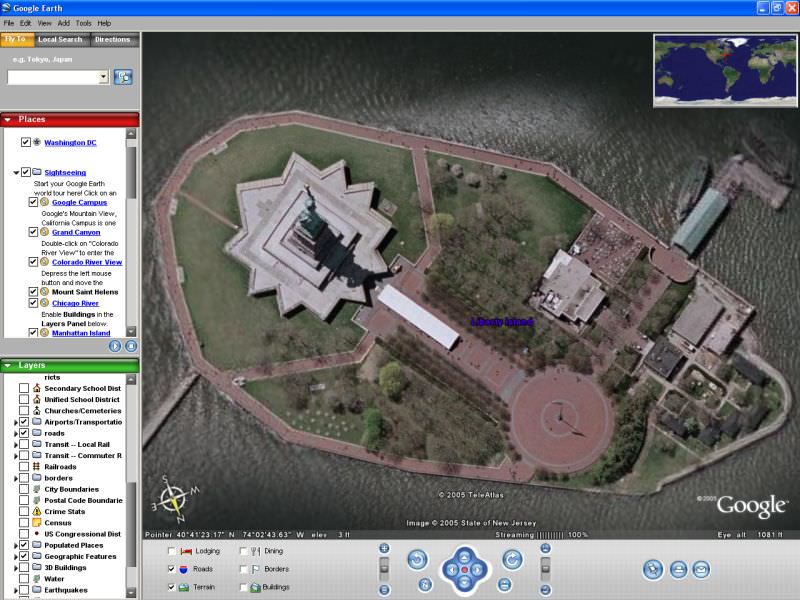Open the Colorado River View link
Image resolution: width=800 pixels, height=600 pixels.
[x=87, y=262]
